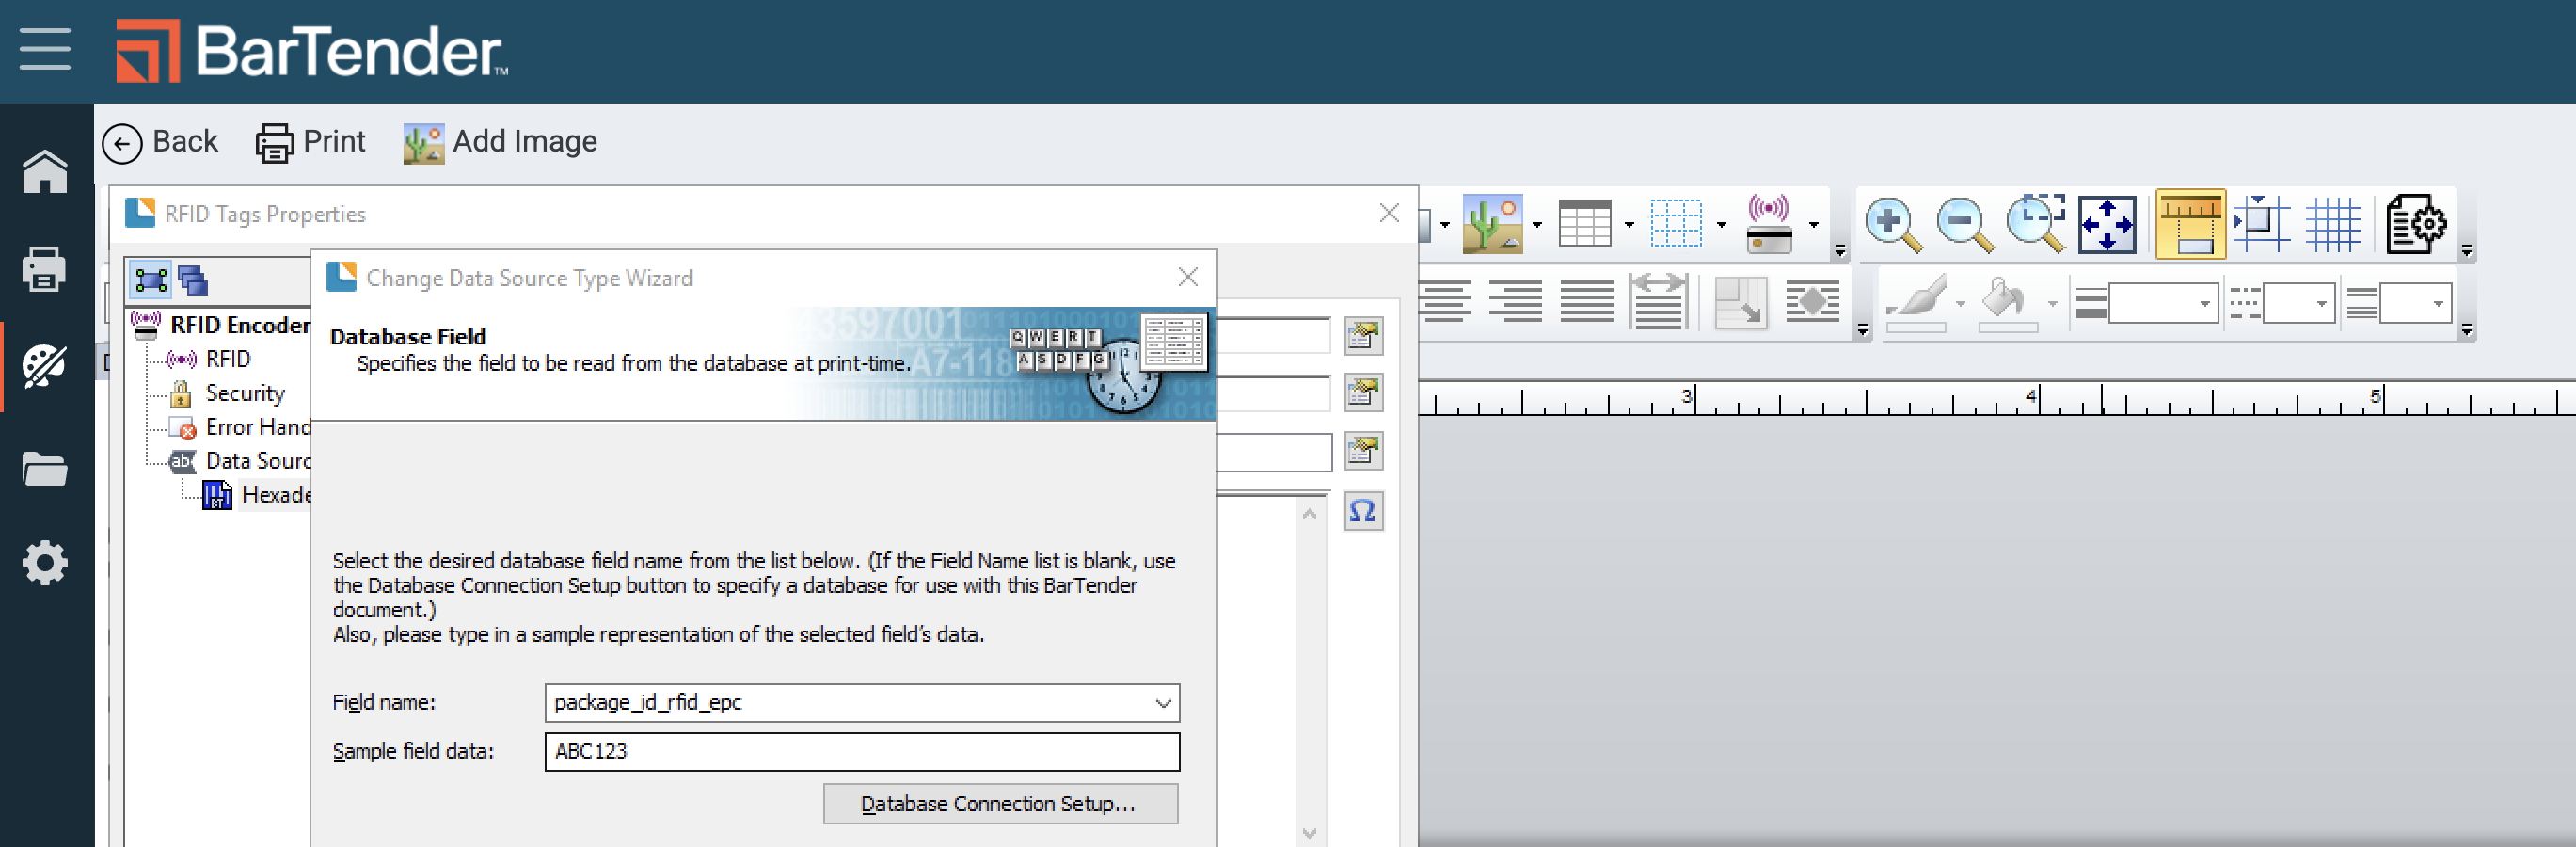Screen dimensions: 2576x847
Task: Close the RFID Tags Properties dialog
Action: tap(1389, 213)
